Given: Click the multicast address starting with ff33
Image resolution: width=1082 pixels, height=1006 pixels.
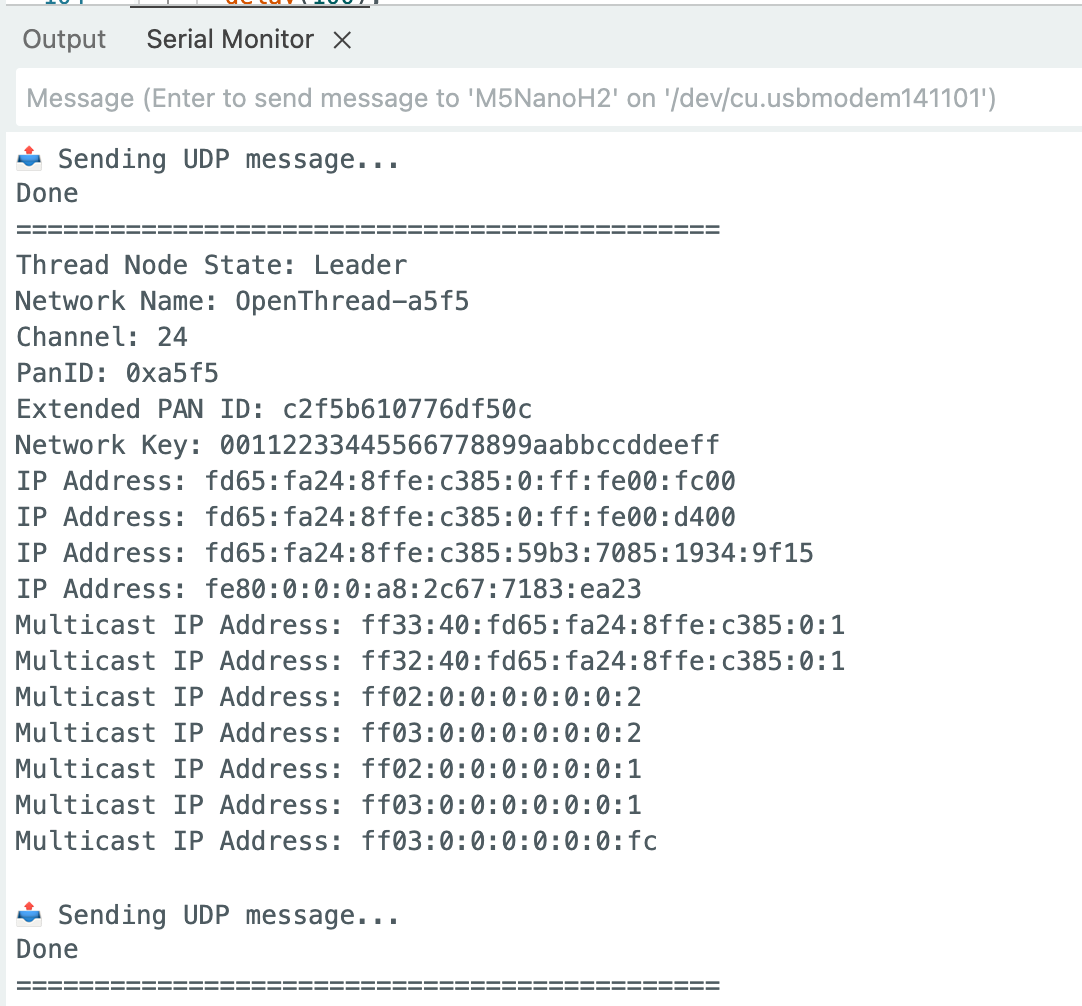Looking at the screenshot, I should (602, 625).
